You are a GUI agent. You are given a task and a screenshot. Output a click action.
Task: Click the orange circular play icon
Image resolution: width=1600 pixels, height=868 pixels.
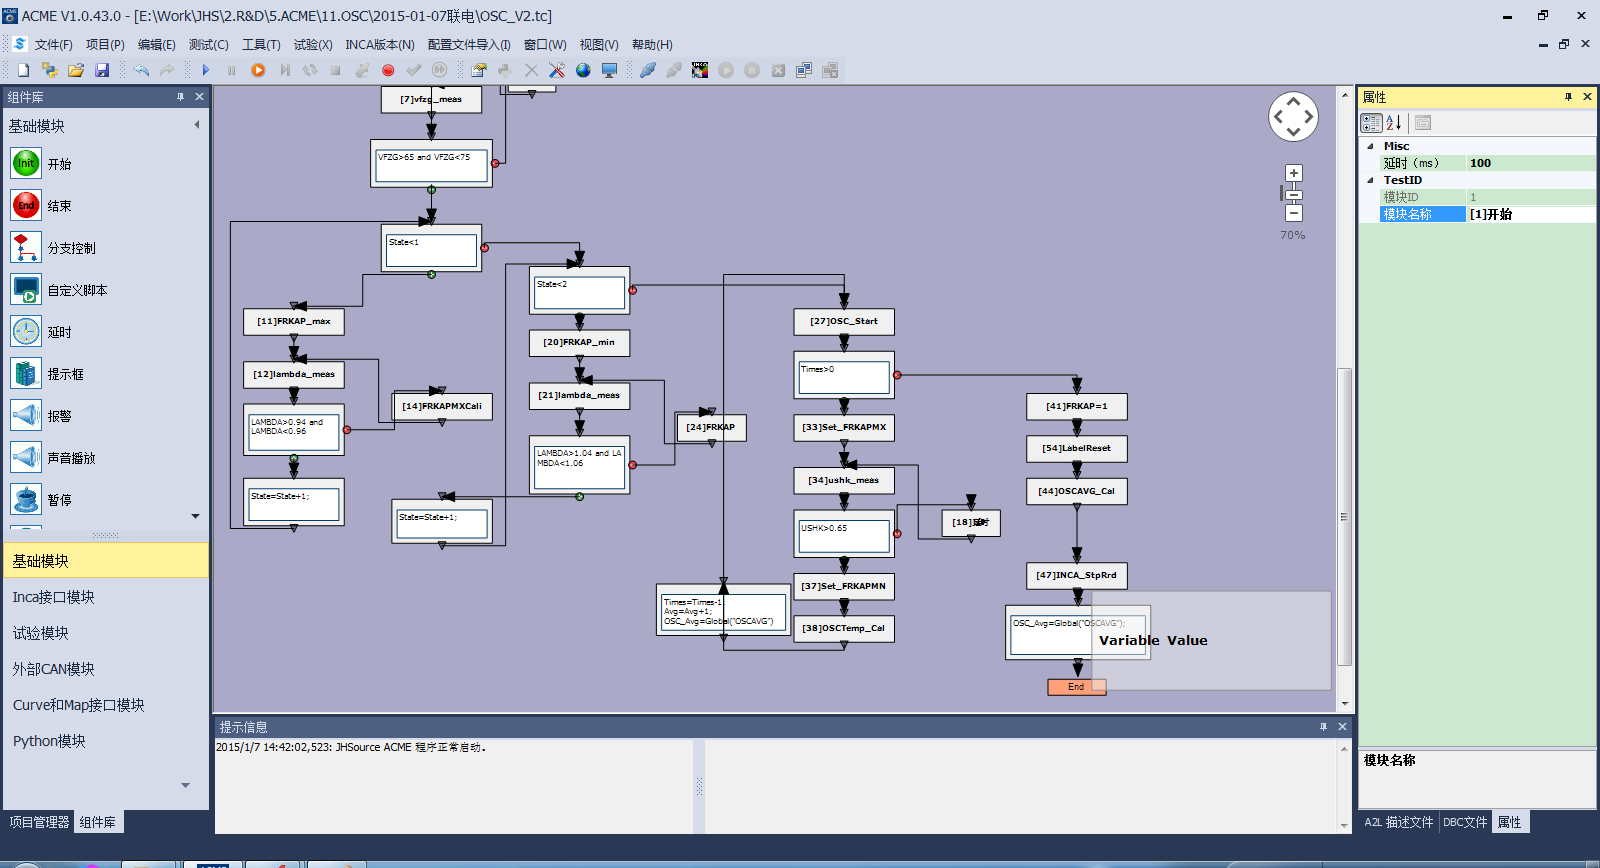[x=258, y=70]
